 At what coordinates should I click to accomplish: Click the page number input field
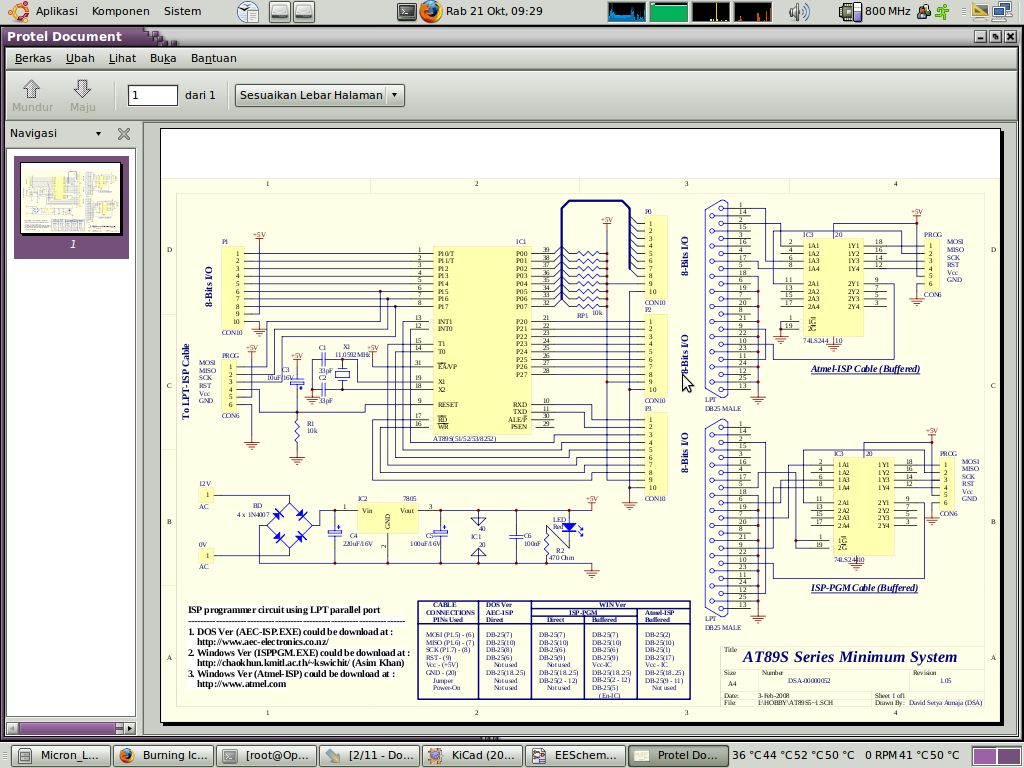pos(152,95)
